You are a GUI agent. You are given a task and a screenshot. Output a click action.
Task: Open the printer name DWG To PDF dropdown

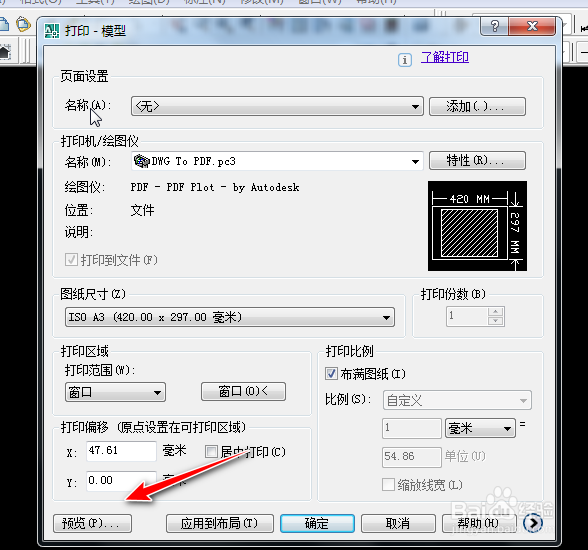click(277, 161)
